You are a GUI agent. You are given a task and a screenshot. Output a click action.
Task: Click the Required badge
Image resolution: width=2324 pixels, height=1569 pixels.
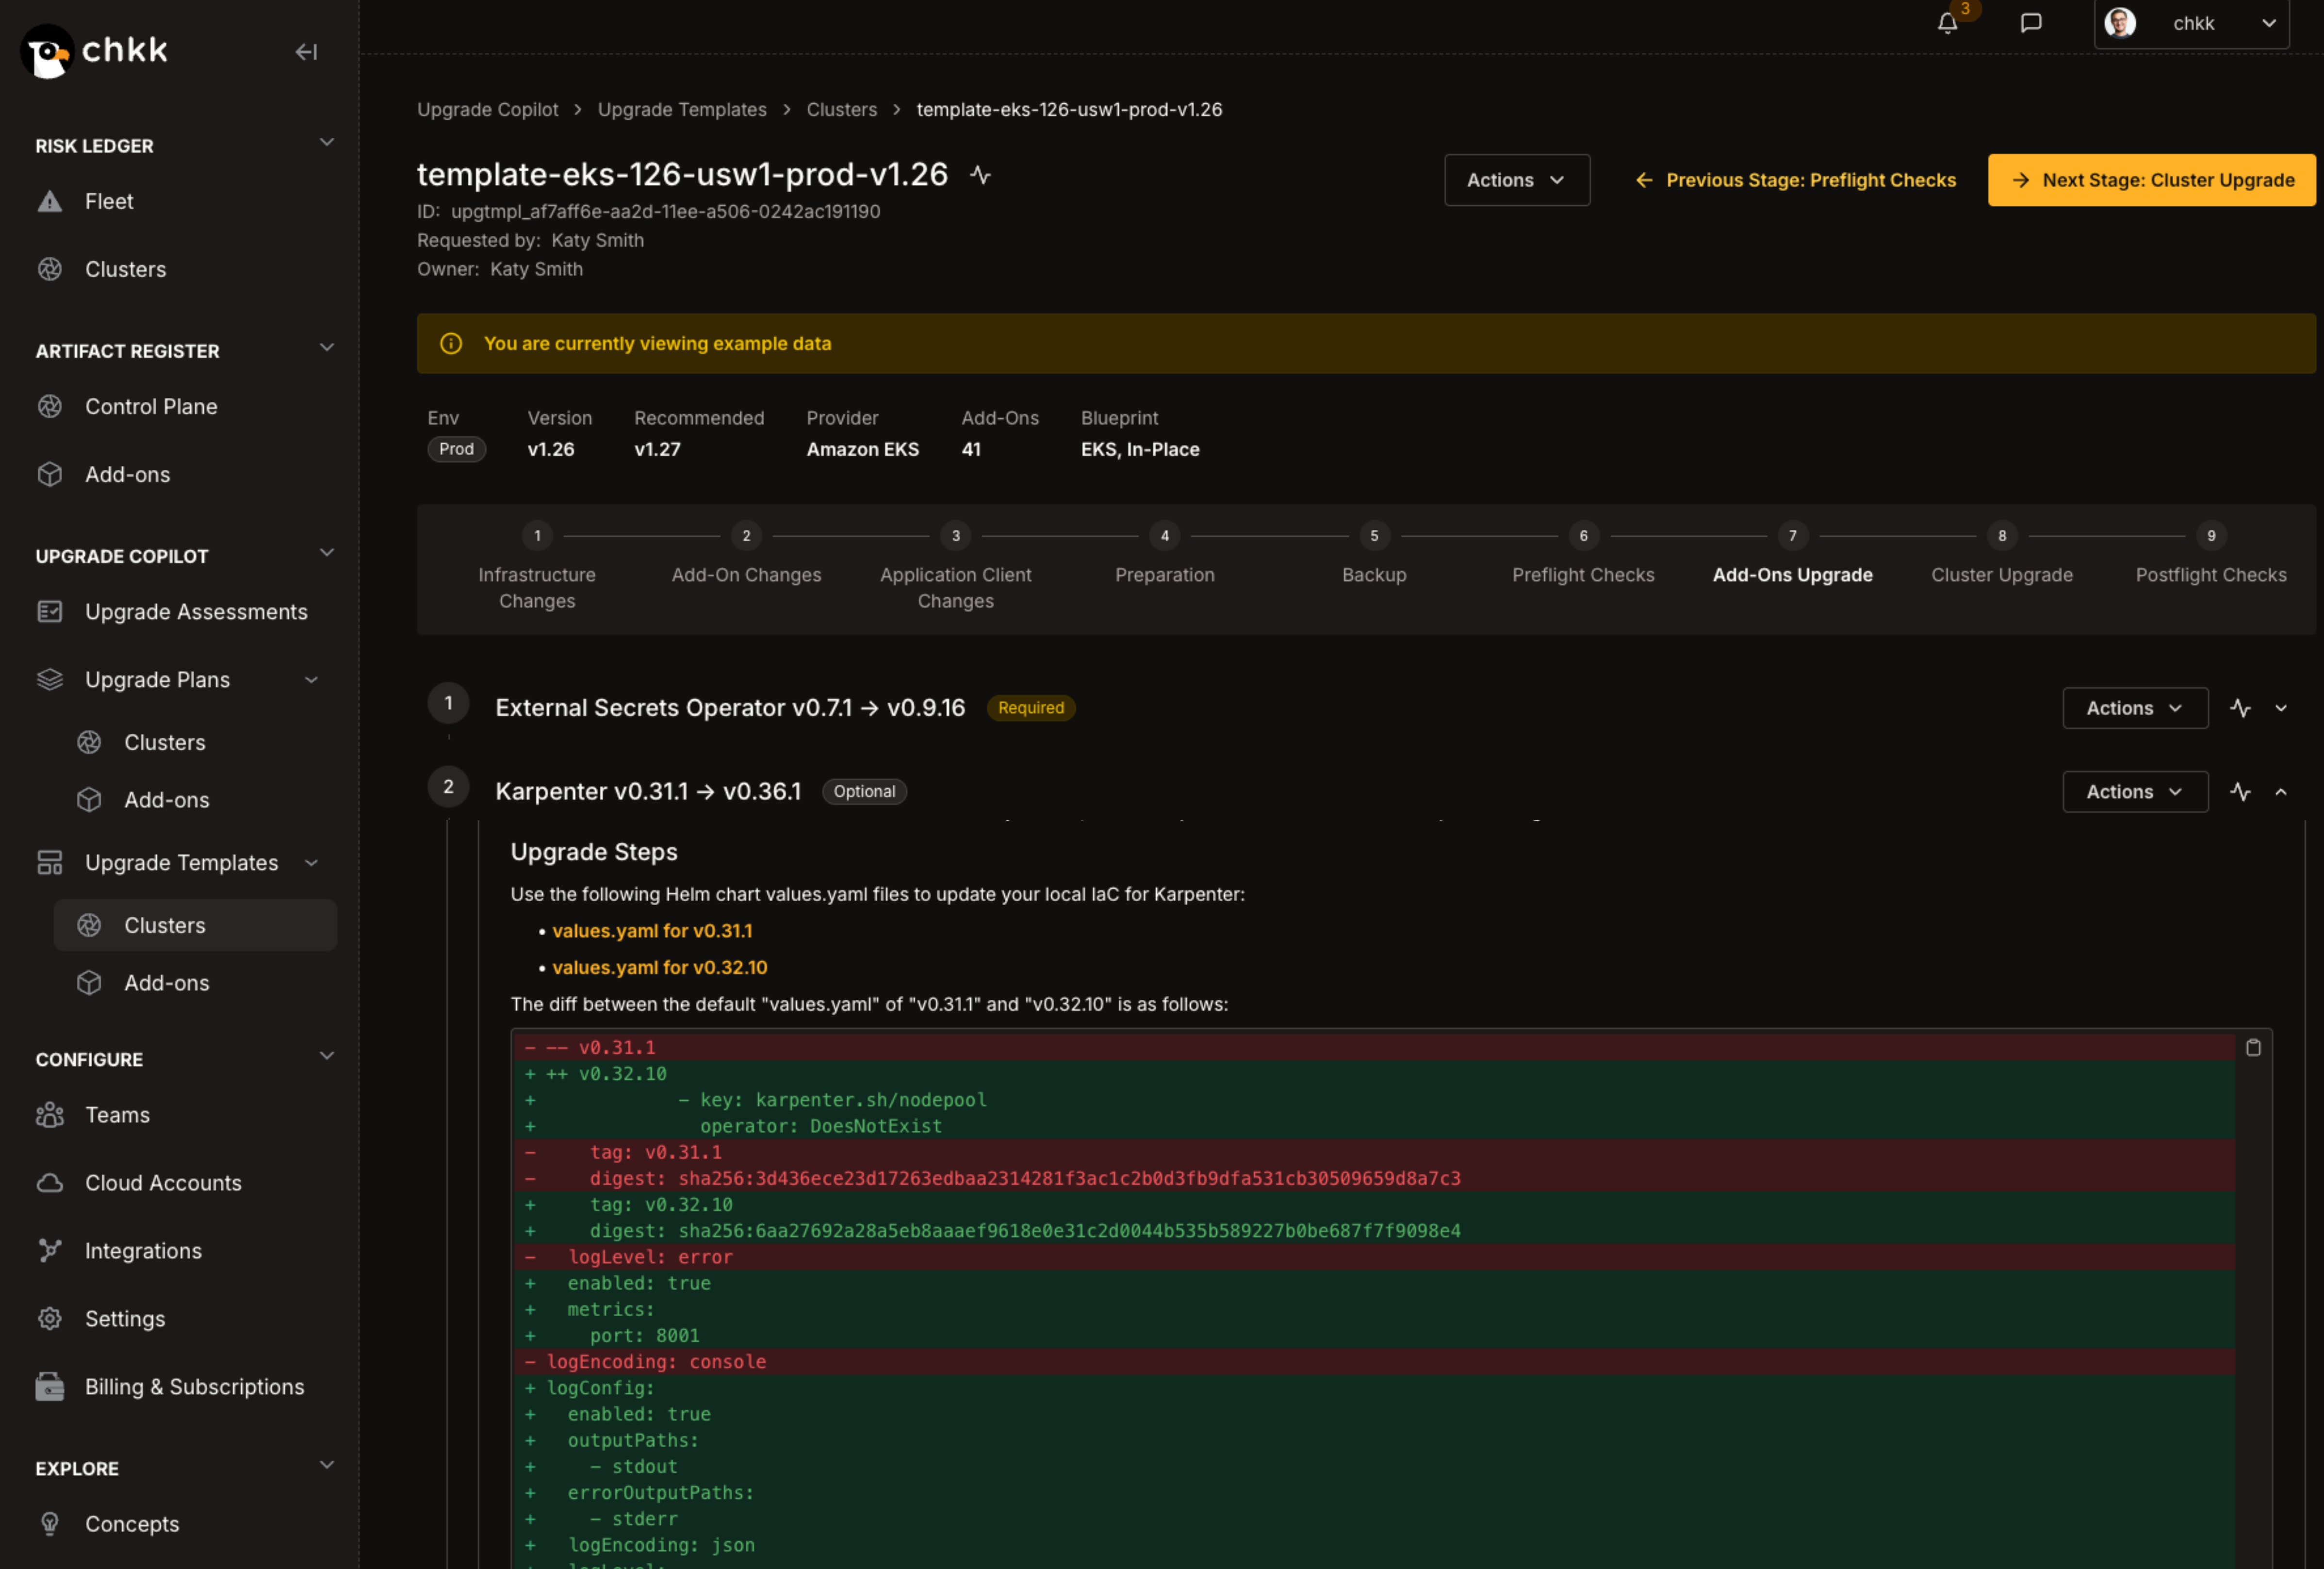1030,708
